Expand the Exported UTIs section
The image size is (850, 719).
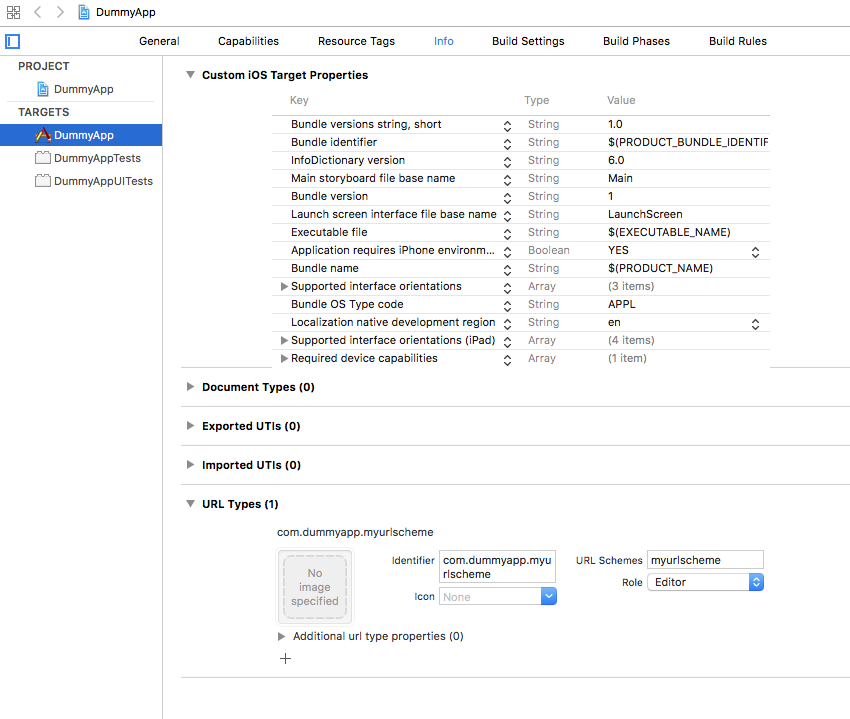click(190, 426)
